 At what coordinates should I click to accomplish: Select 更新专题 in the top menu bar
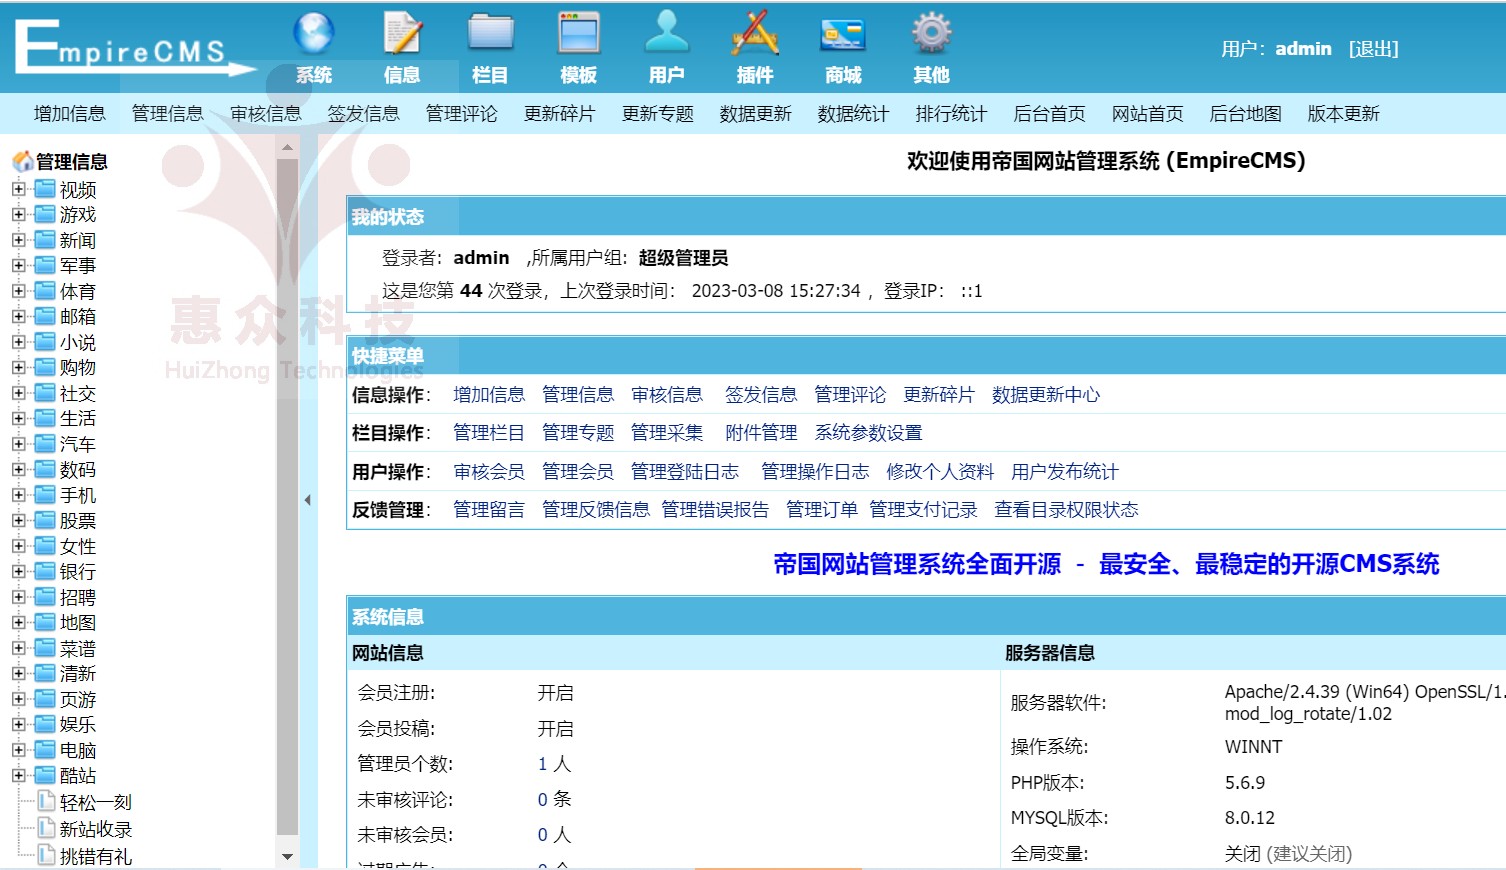click(x=657, y=114)
